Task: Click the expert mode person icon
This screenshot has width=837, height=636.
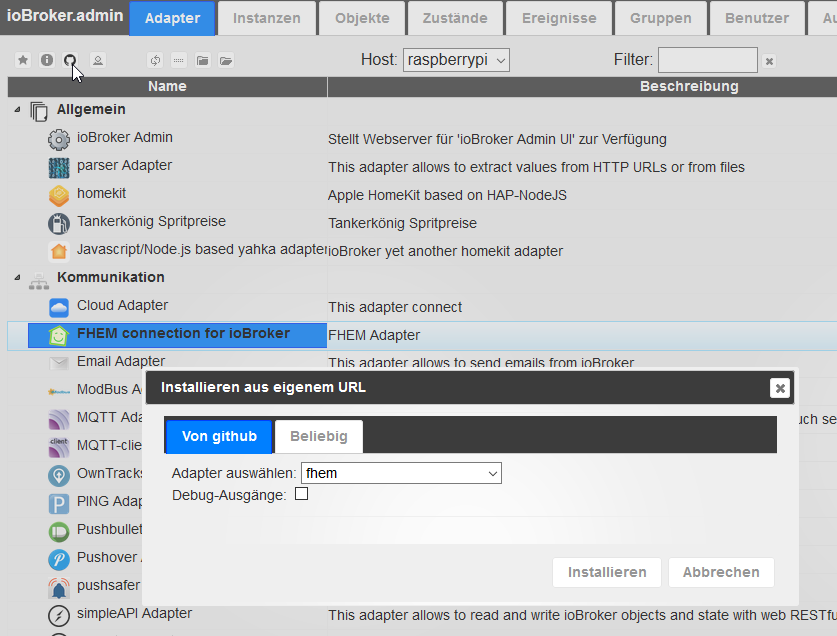Action: tap(98, 60)
